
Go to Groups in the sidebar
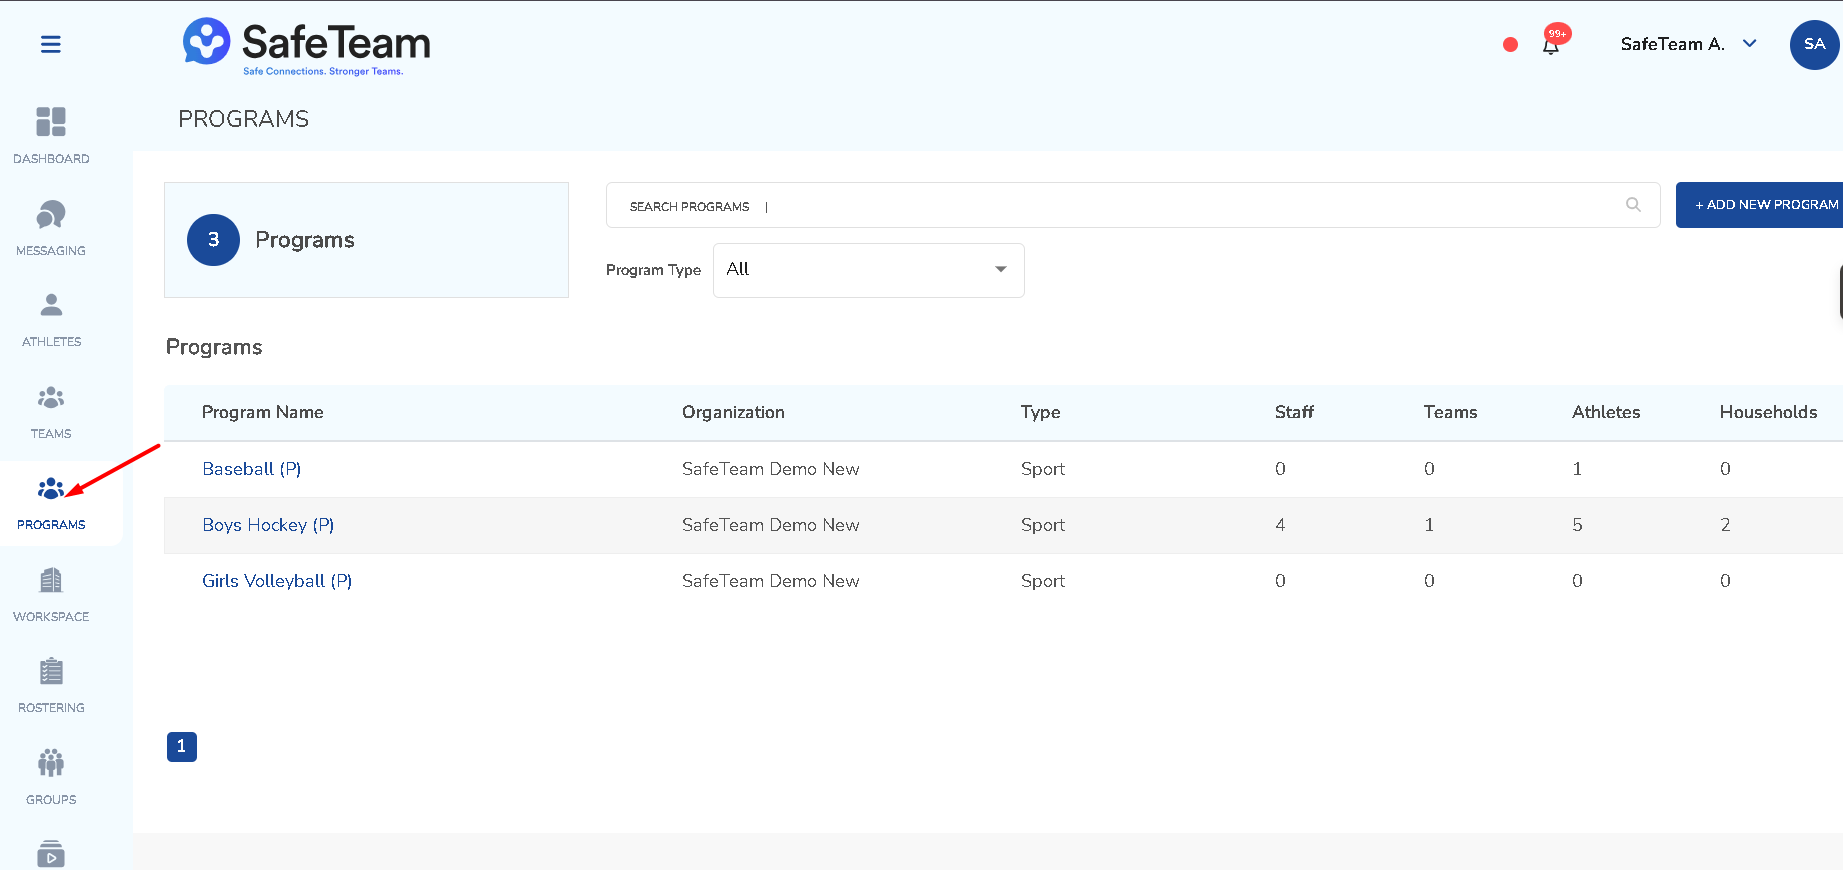coord(51,777)
